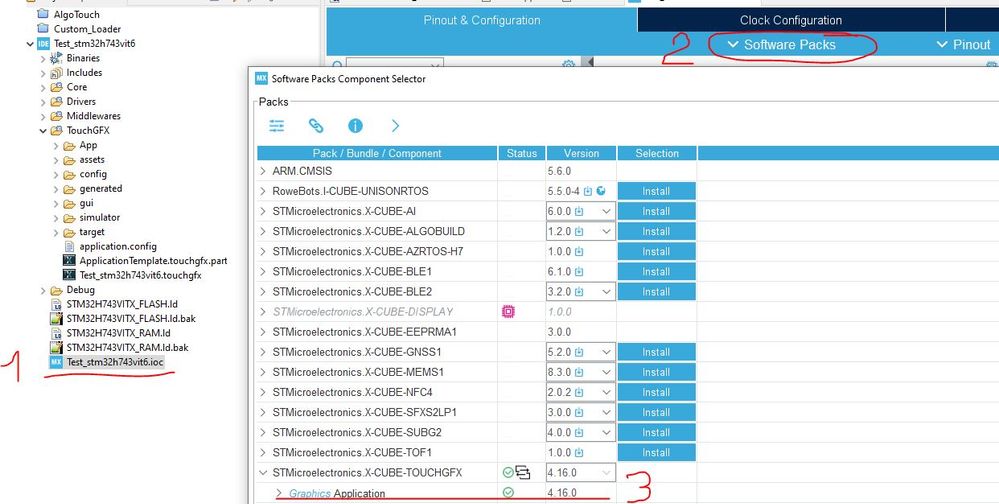
Task: Select Test_stm32h743vit6.touchgfx file
Action: [140, 275]
